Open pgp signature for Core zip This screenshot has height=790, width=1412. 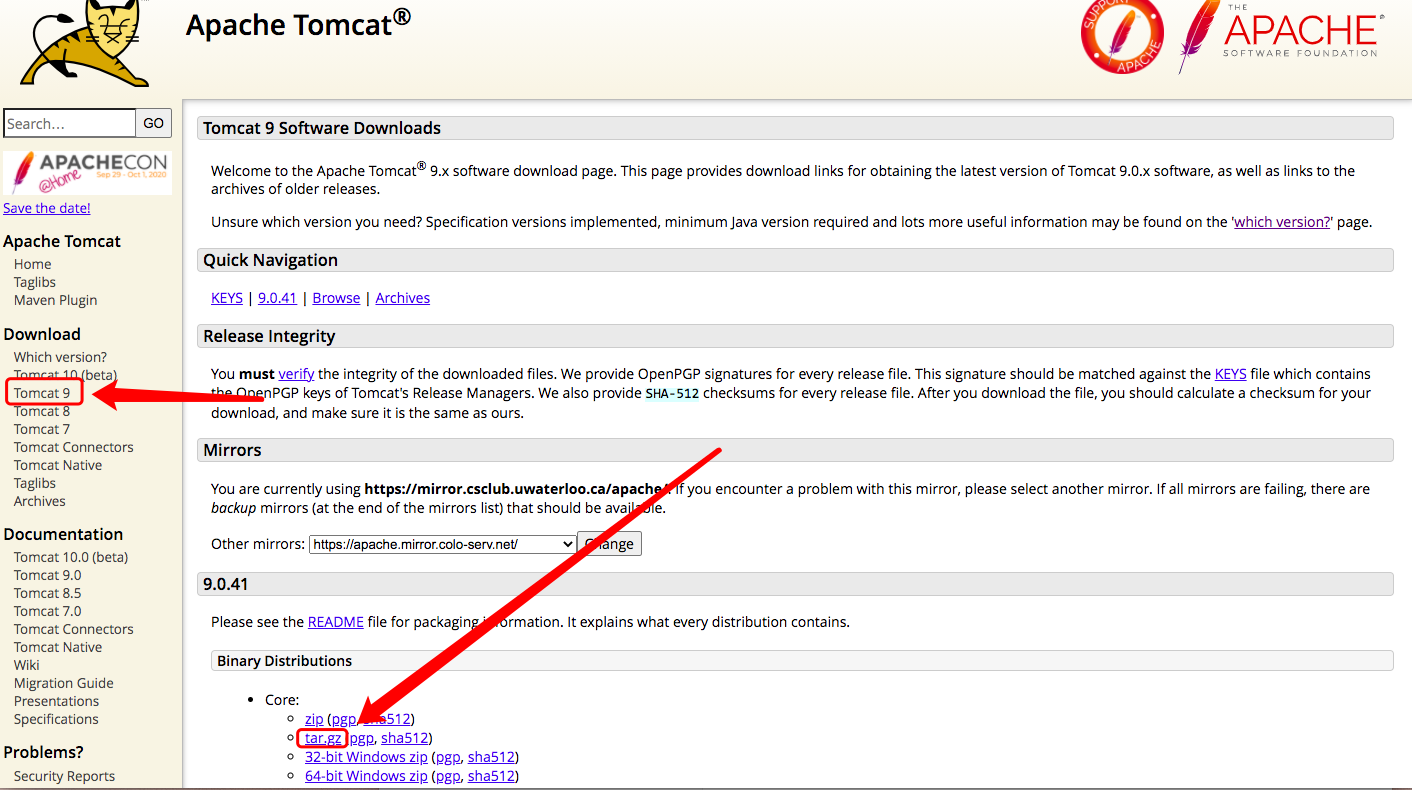tap(343, 719)
